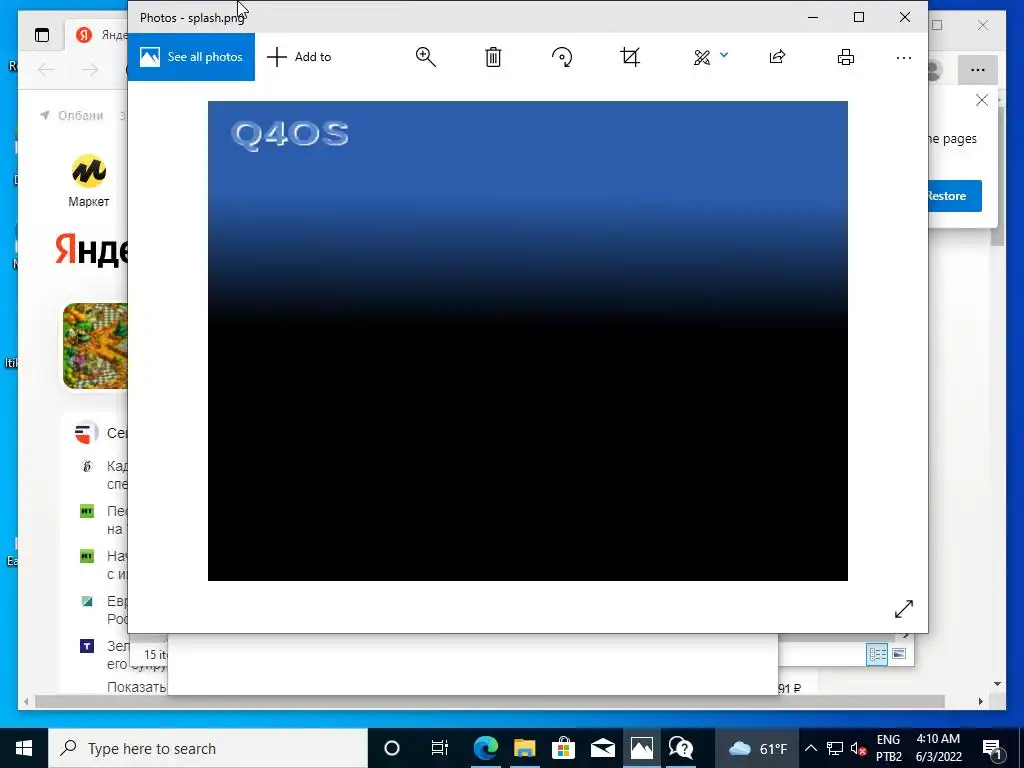Click the browser Back arrow
Image resolution: width=1024 pixels, height=768 pixels.
[x=46, y=70]
